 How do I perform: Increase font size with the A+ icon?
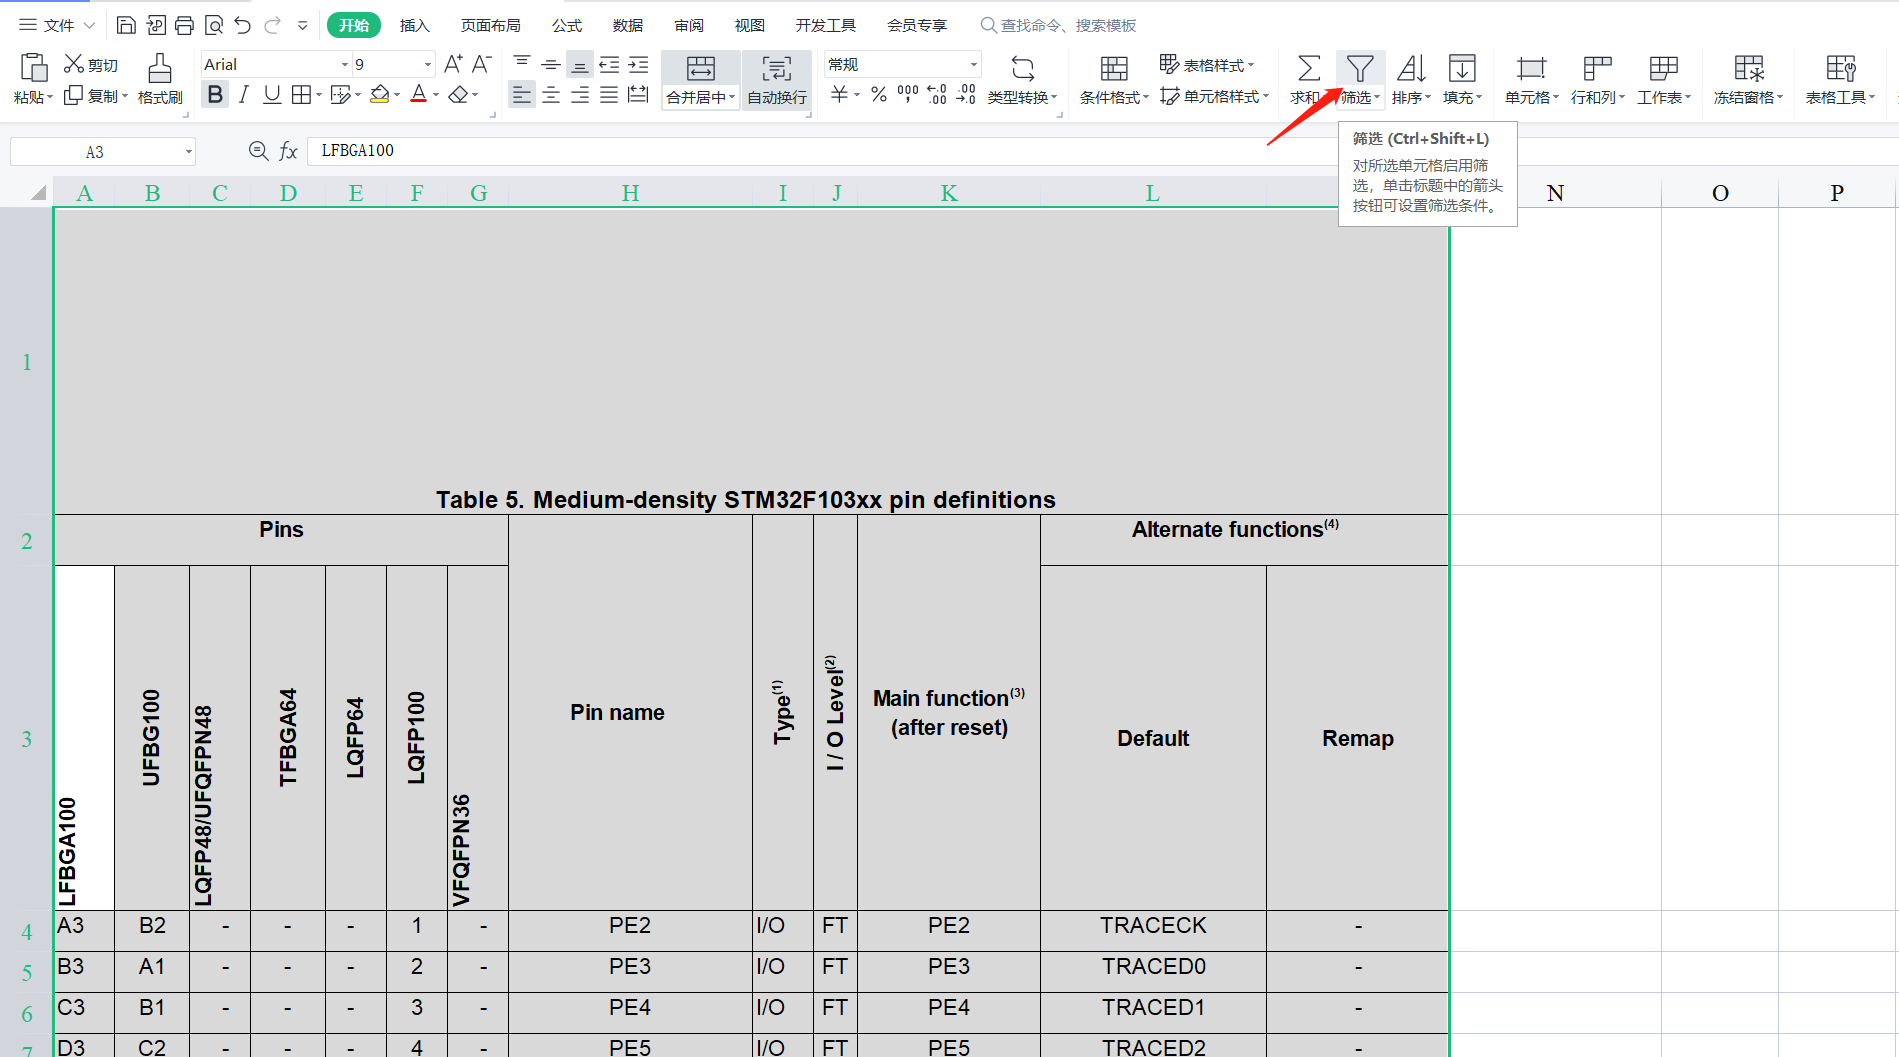point(453,64)
